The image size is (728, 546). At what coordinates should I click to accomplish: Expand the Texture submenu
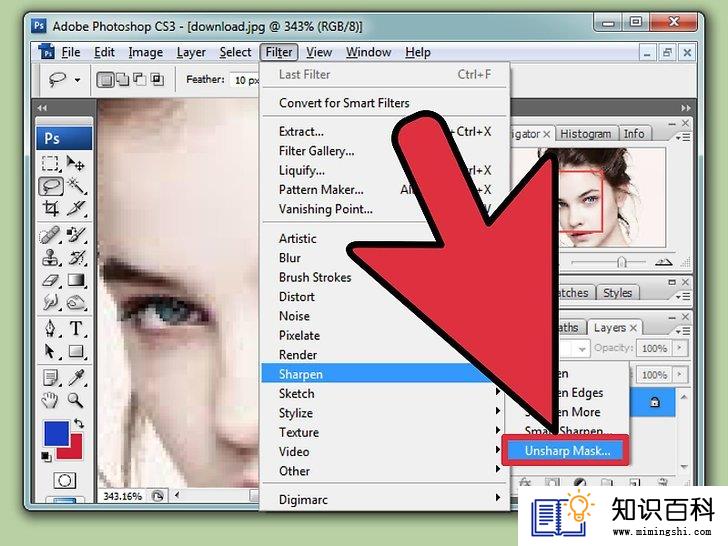click(498, 430)
